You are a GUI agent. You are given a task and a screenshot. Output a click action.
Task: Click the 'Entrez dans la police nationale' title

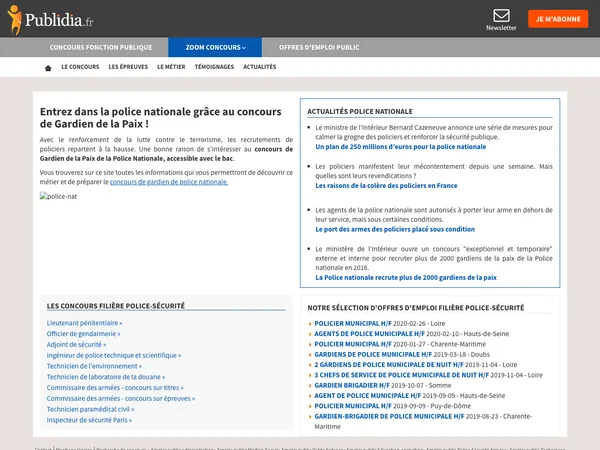coord(160,117)
